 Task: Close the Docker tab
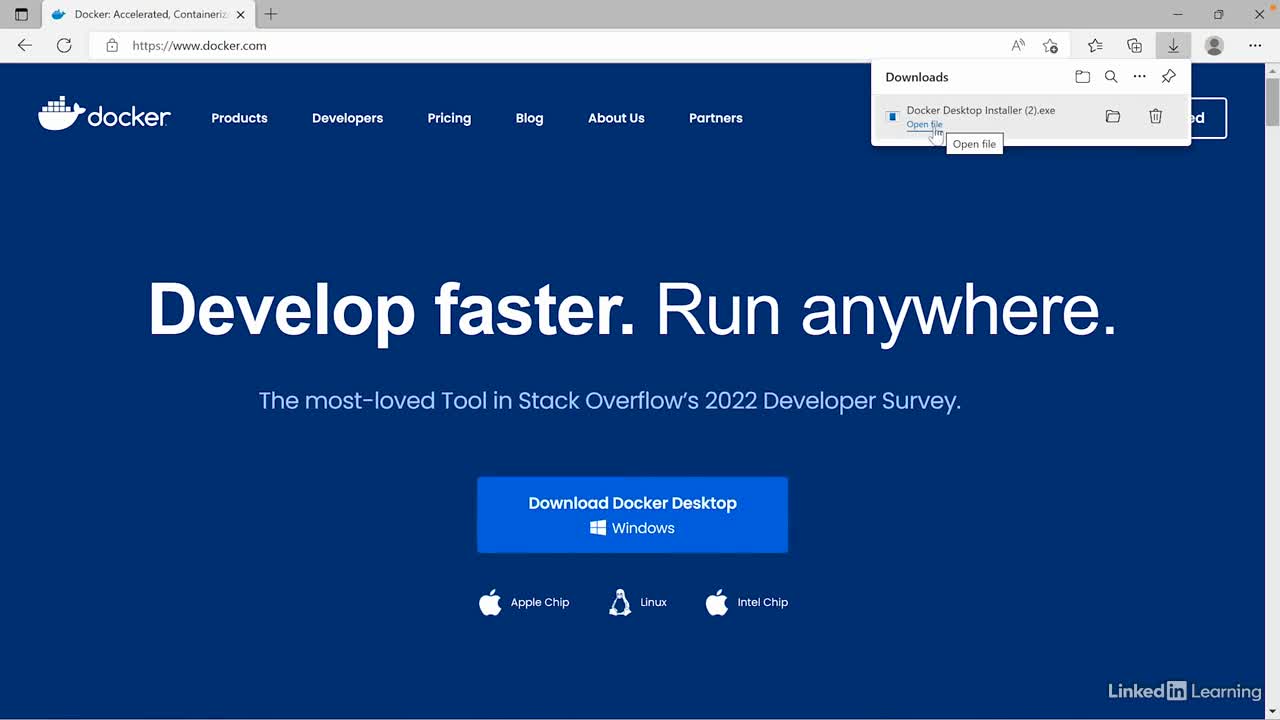pyautogui.click(x=240, y=14)
